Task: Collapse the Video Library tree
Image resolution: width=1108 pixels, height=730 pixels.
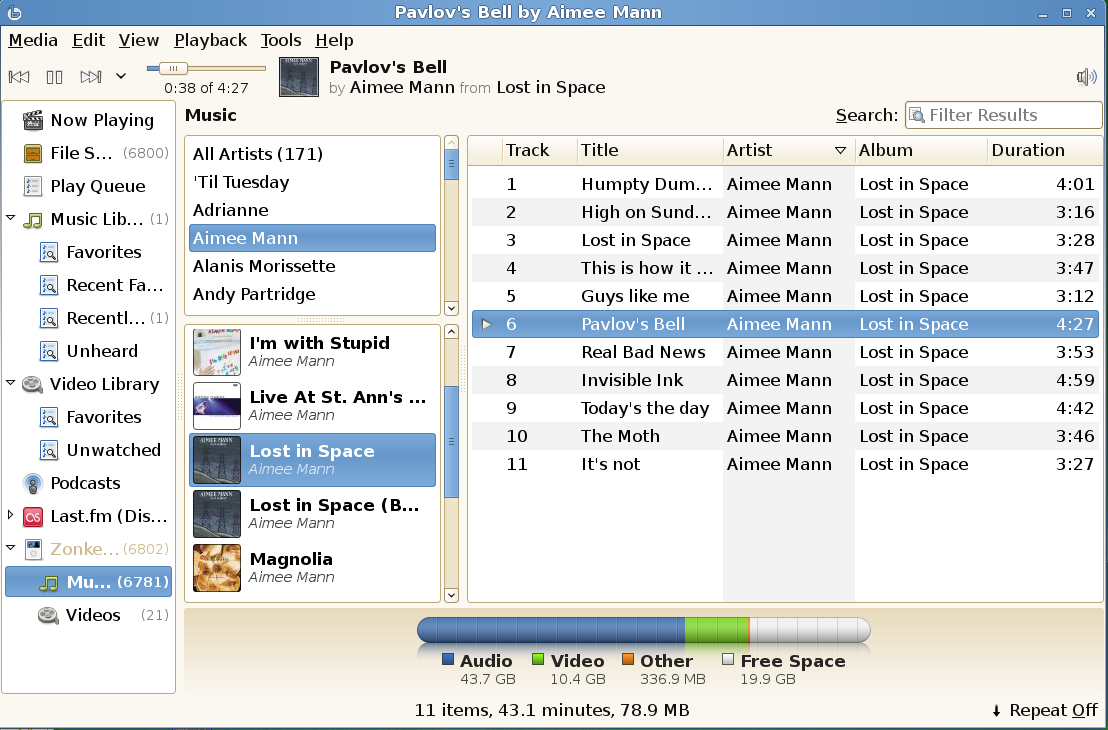Action: (11, 384)
